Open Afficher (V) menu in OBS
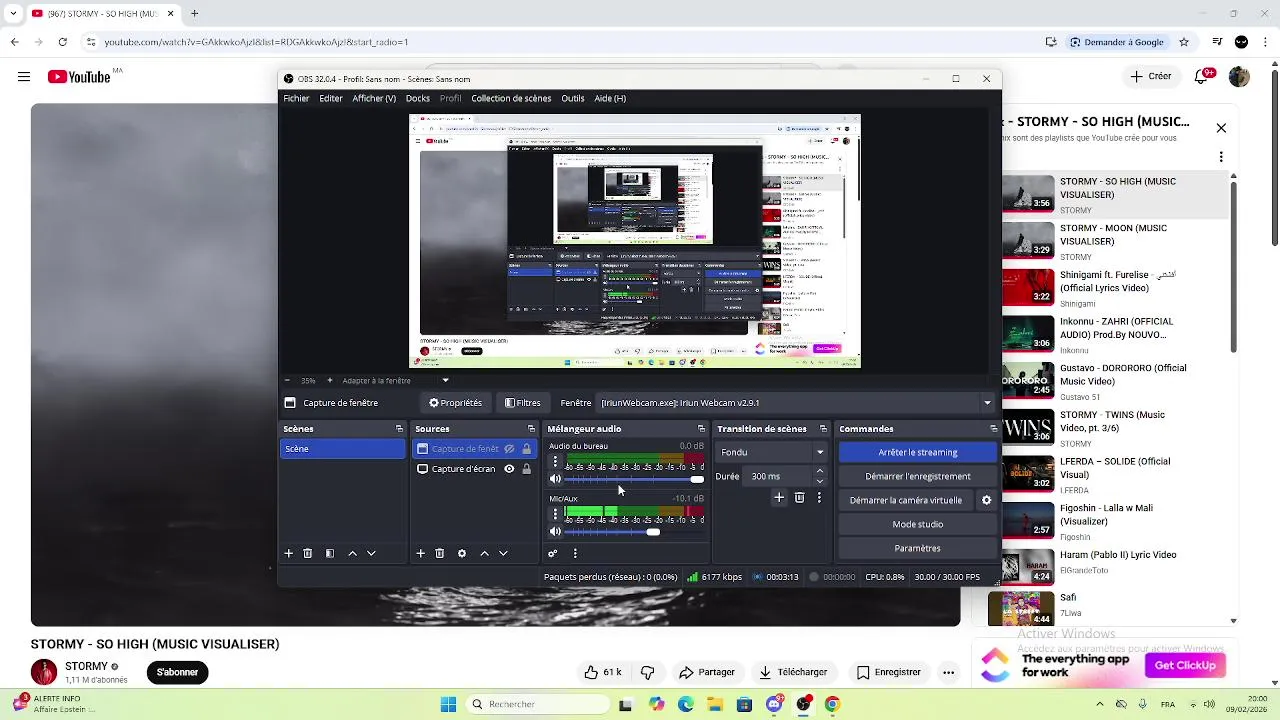Screen dimensions: 1280x720 374,98
